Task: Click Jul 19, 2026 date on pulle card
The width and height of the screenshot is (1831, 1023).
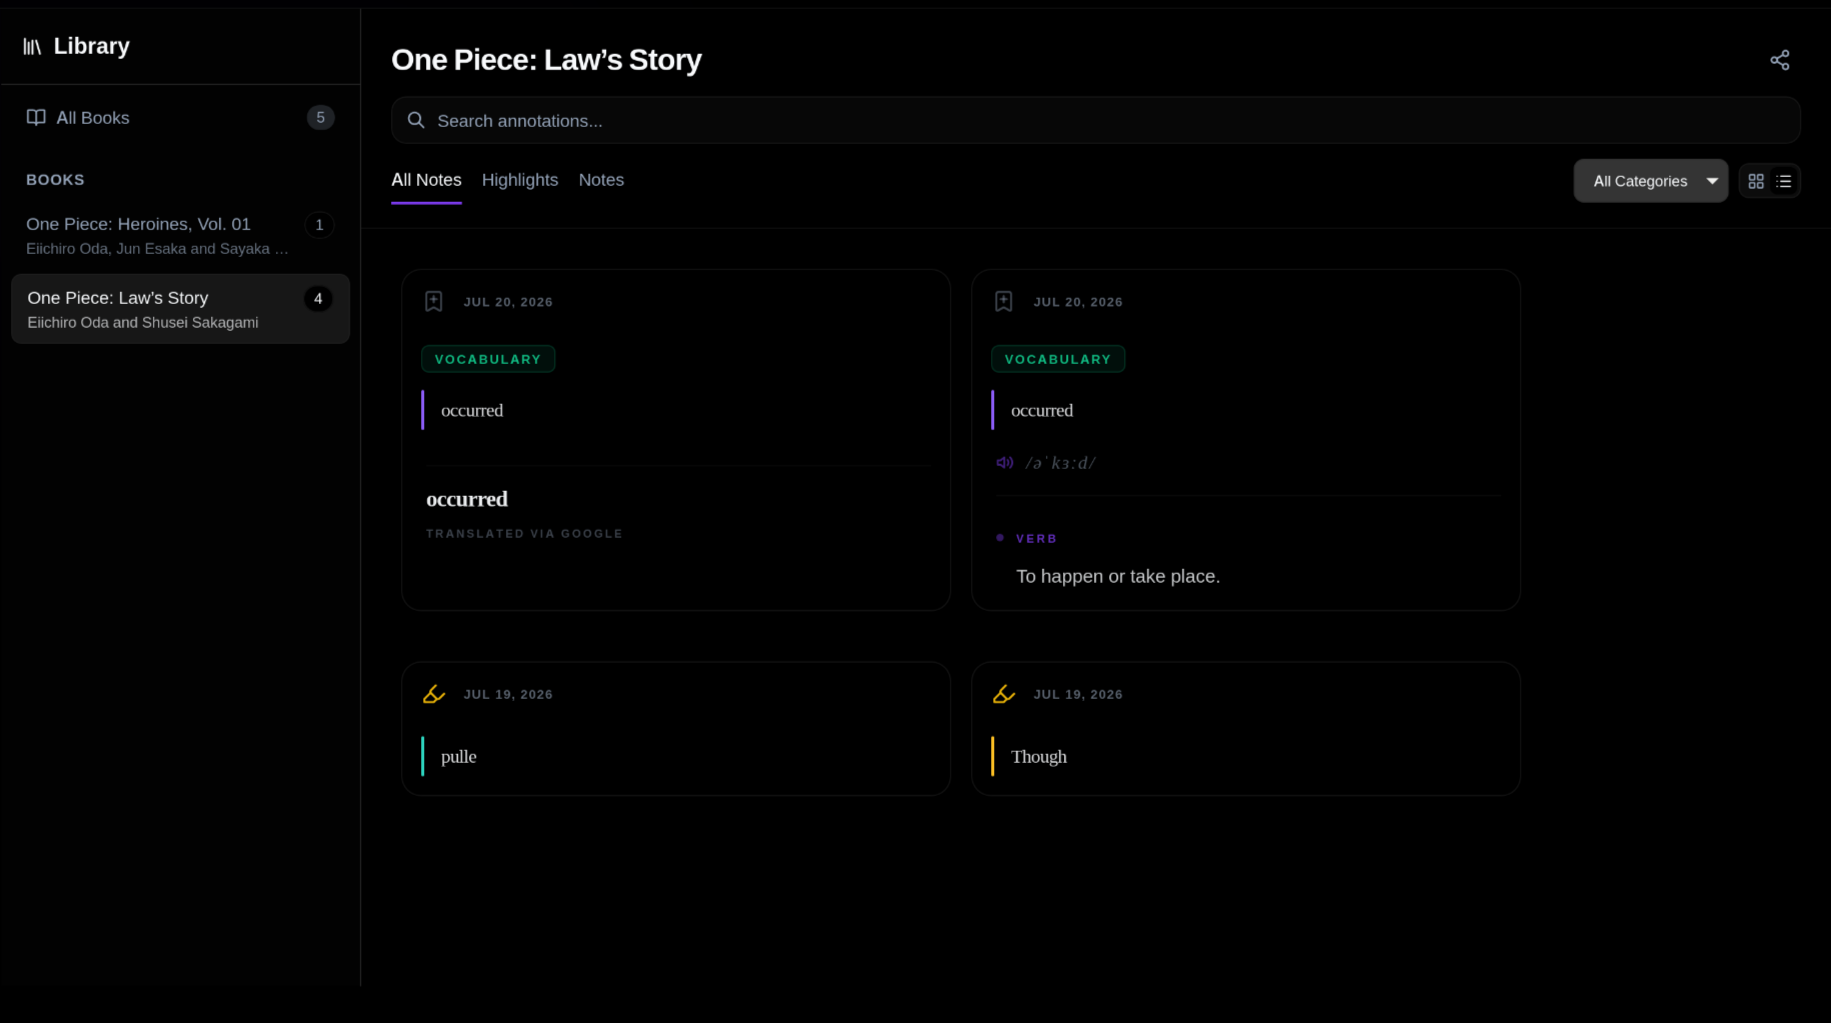Action: (x=508, y=694)
